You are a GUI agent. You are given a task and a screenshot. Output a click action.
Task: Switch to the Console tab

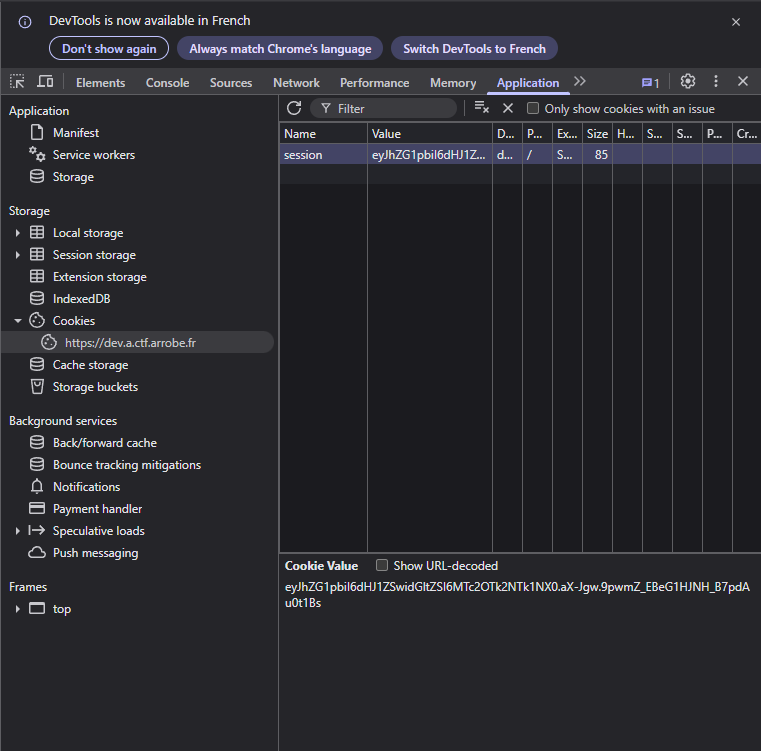tap(167, 83)
